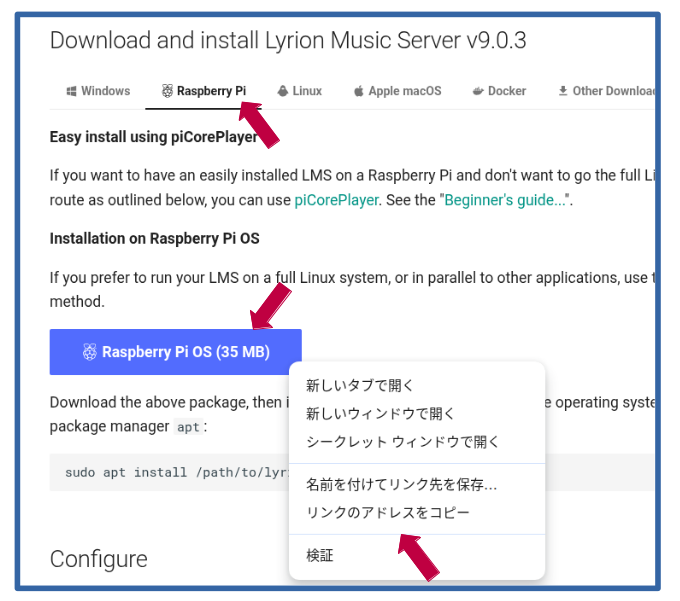This screenshot has height=601, width=680.
Task: Select the Docker whale icon
Action: (x=478, y=91)
